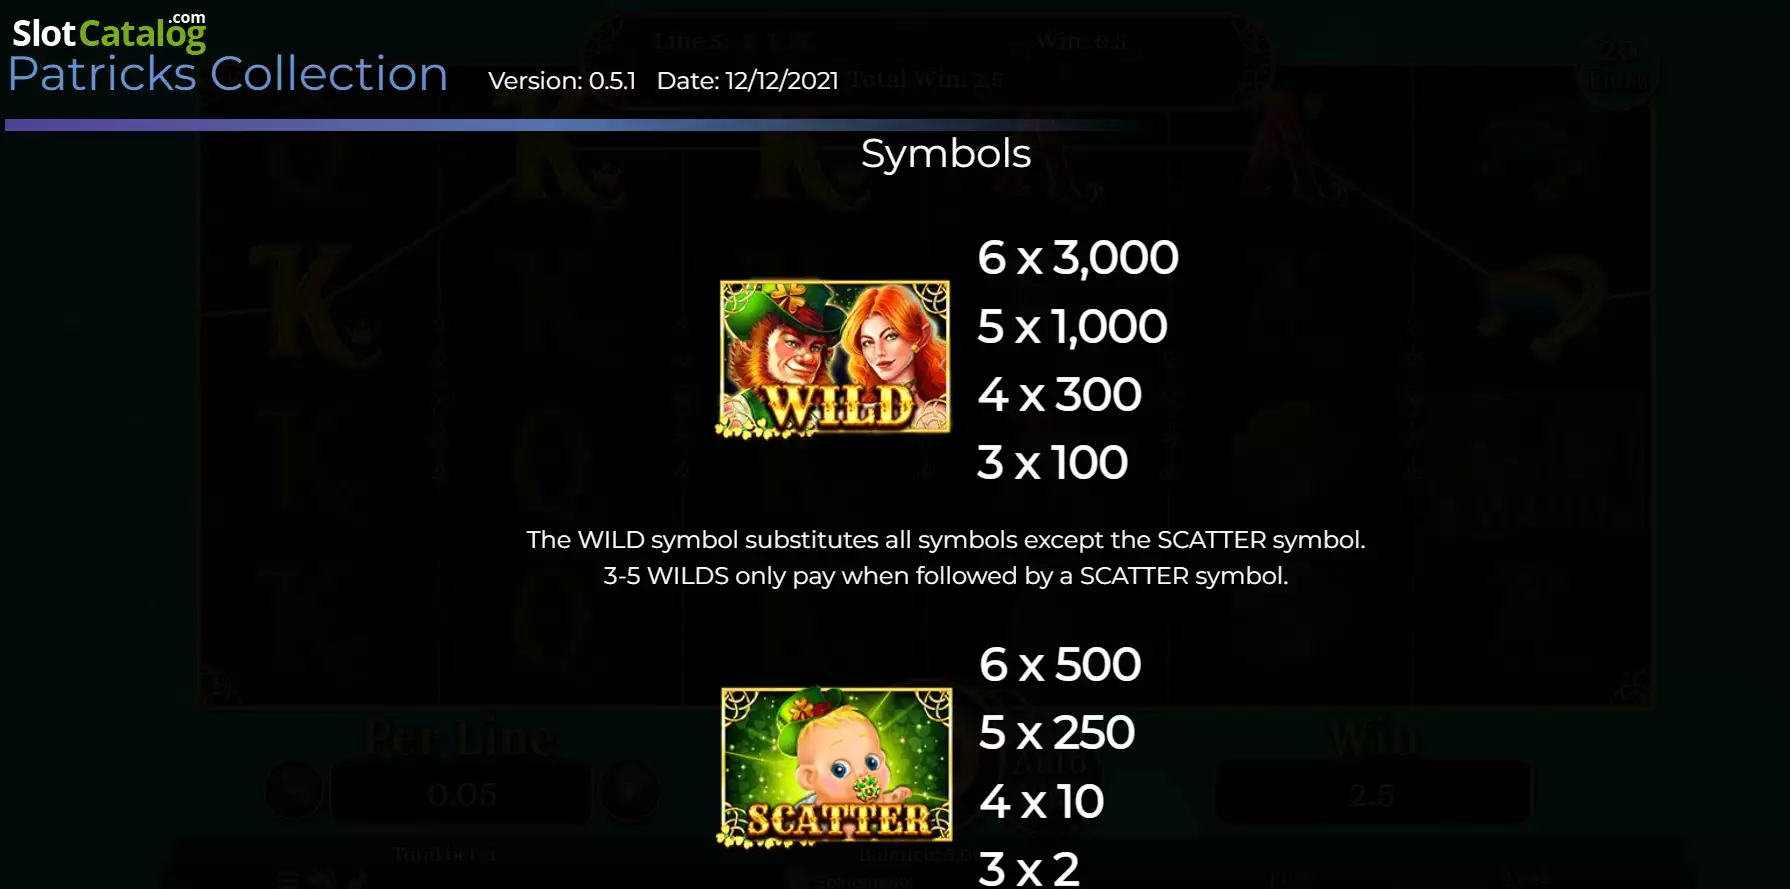Select the 4 x 10 scatter payout

[1041, 801]
